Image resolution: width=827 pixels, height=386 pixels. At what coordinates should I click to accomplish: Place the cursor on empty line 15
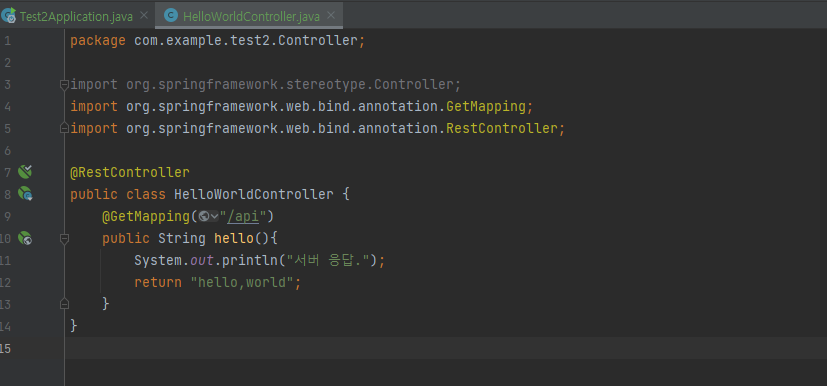[446, 348]
